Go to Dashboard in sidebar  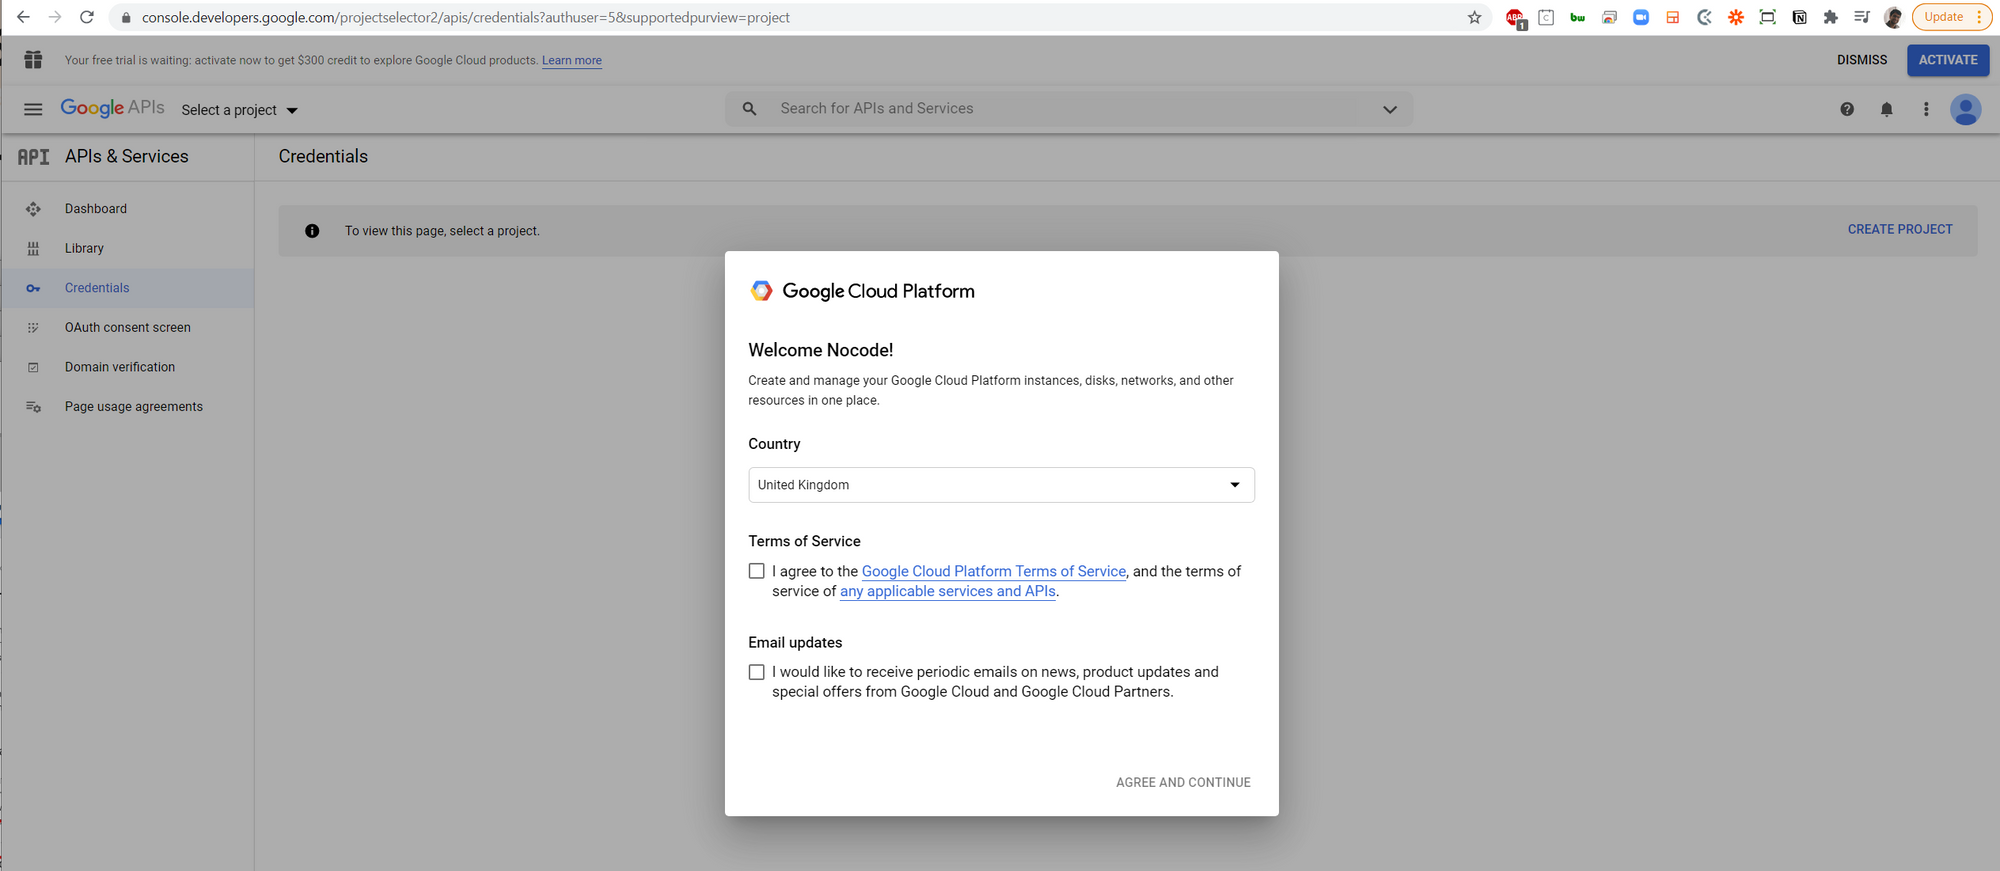[x=96, y=209]
